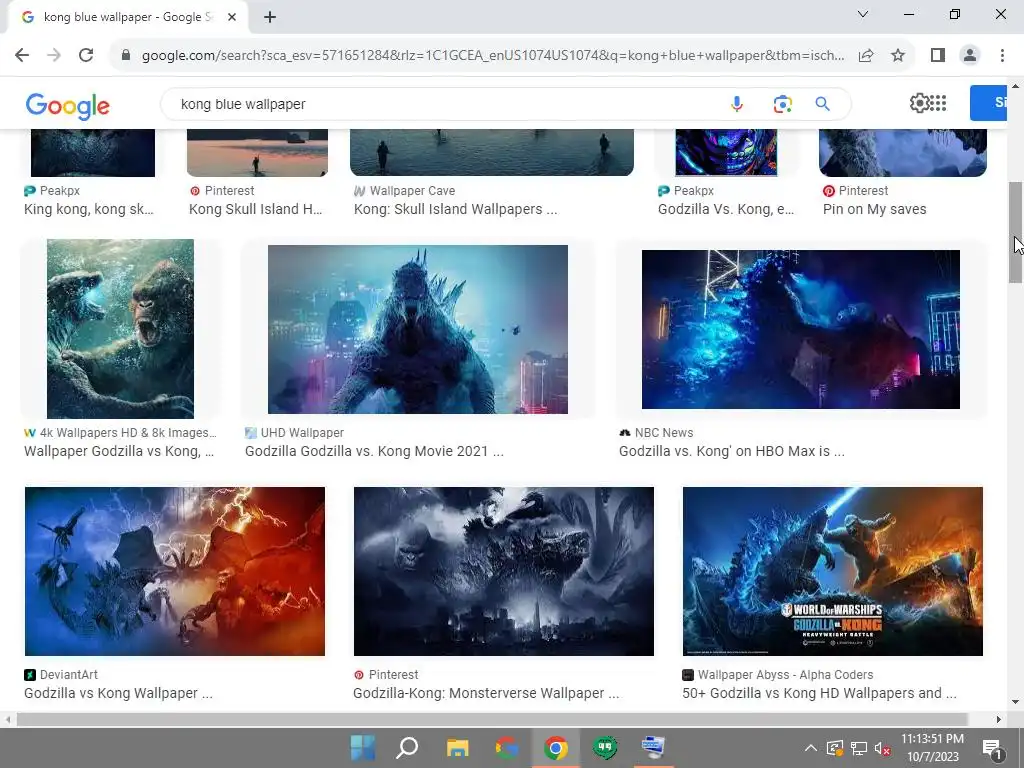Go to Google home via logo
This screenshot has width=1024, height=768.
[x=67, y=106]
